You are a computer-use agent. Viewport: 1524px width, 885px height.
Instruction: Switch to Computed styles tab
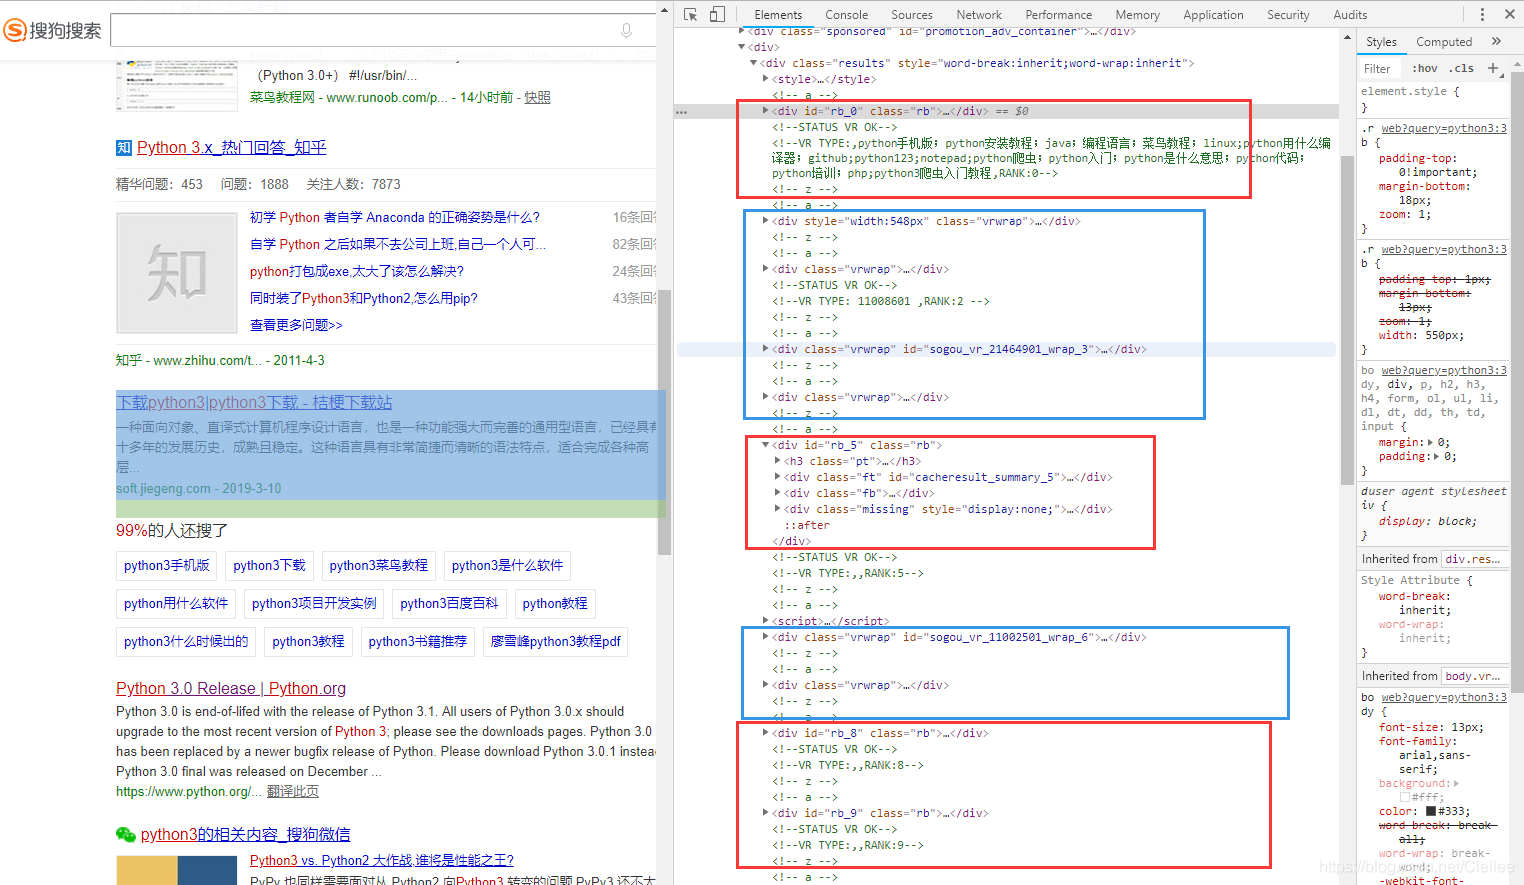coord(1444,42)
